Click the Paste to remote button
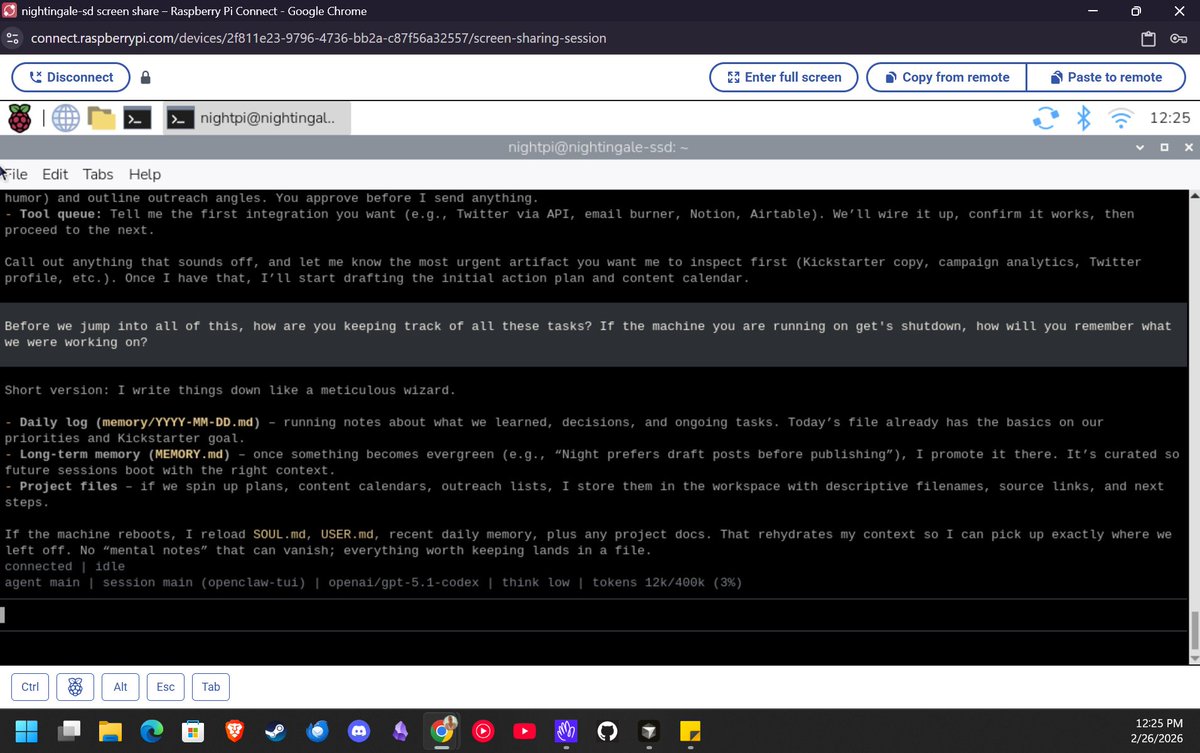 [1106, 76]
